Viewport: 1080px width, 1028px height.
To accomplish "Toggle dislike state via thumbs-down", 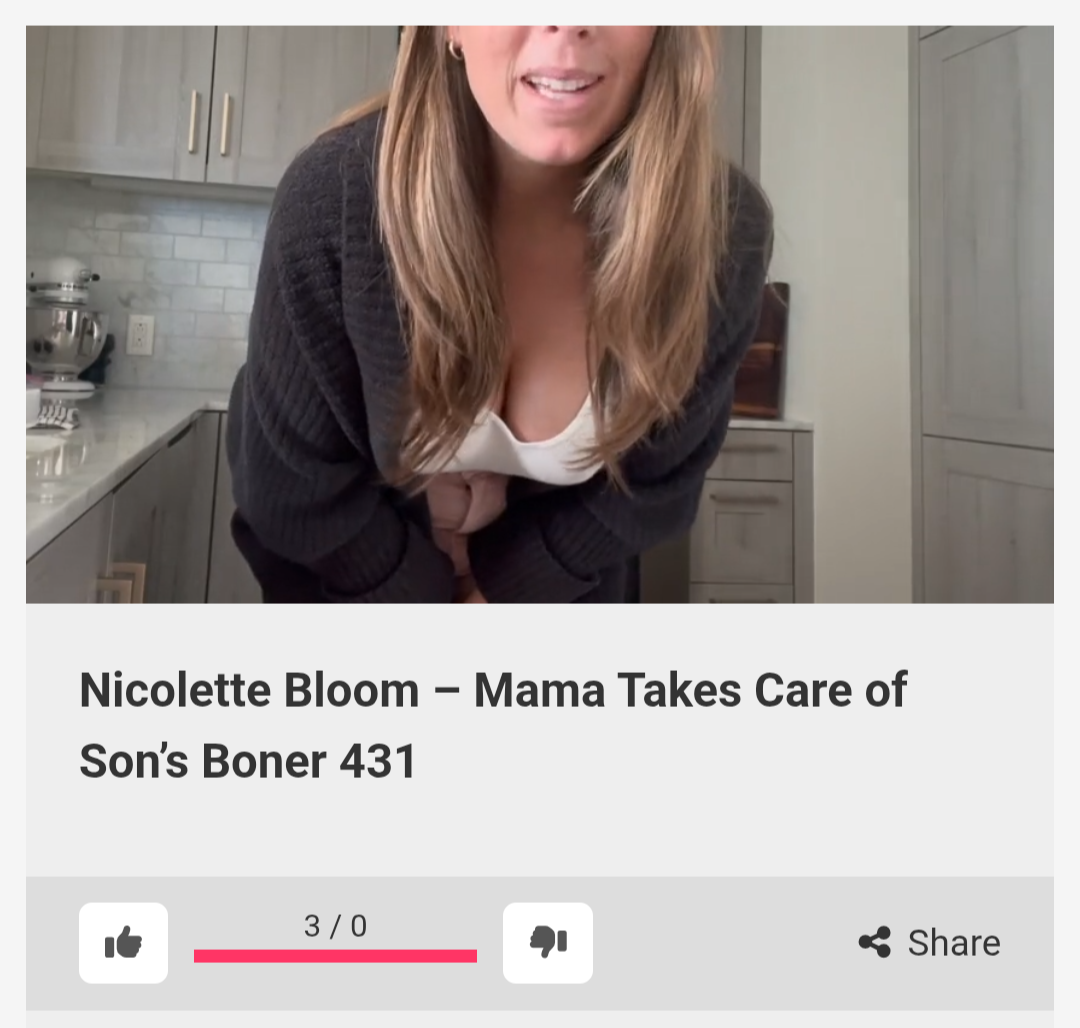I will tap(548, 943).
